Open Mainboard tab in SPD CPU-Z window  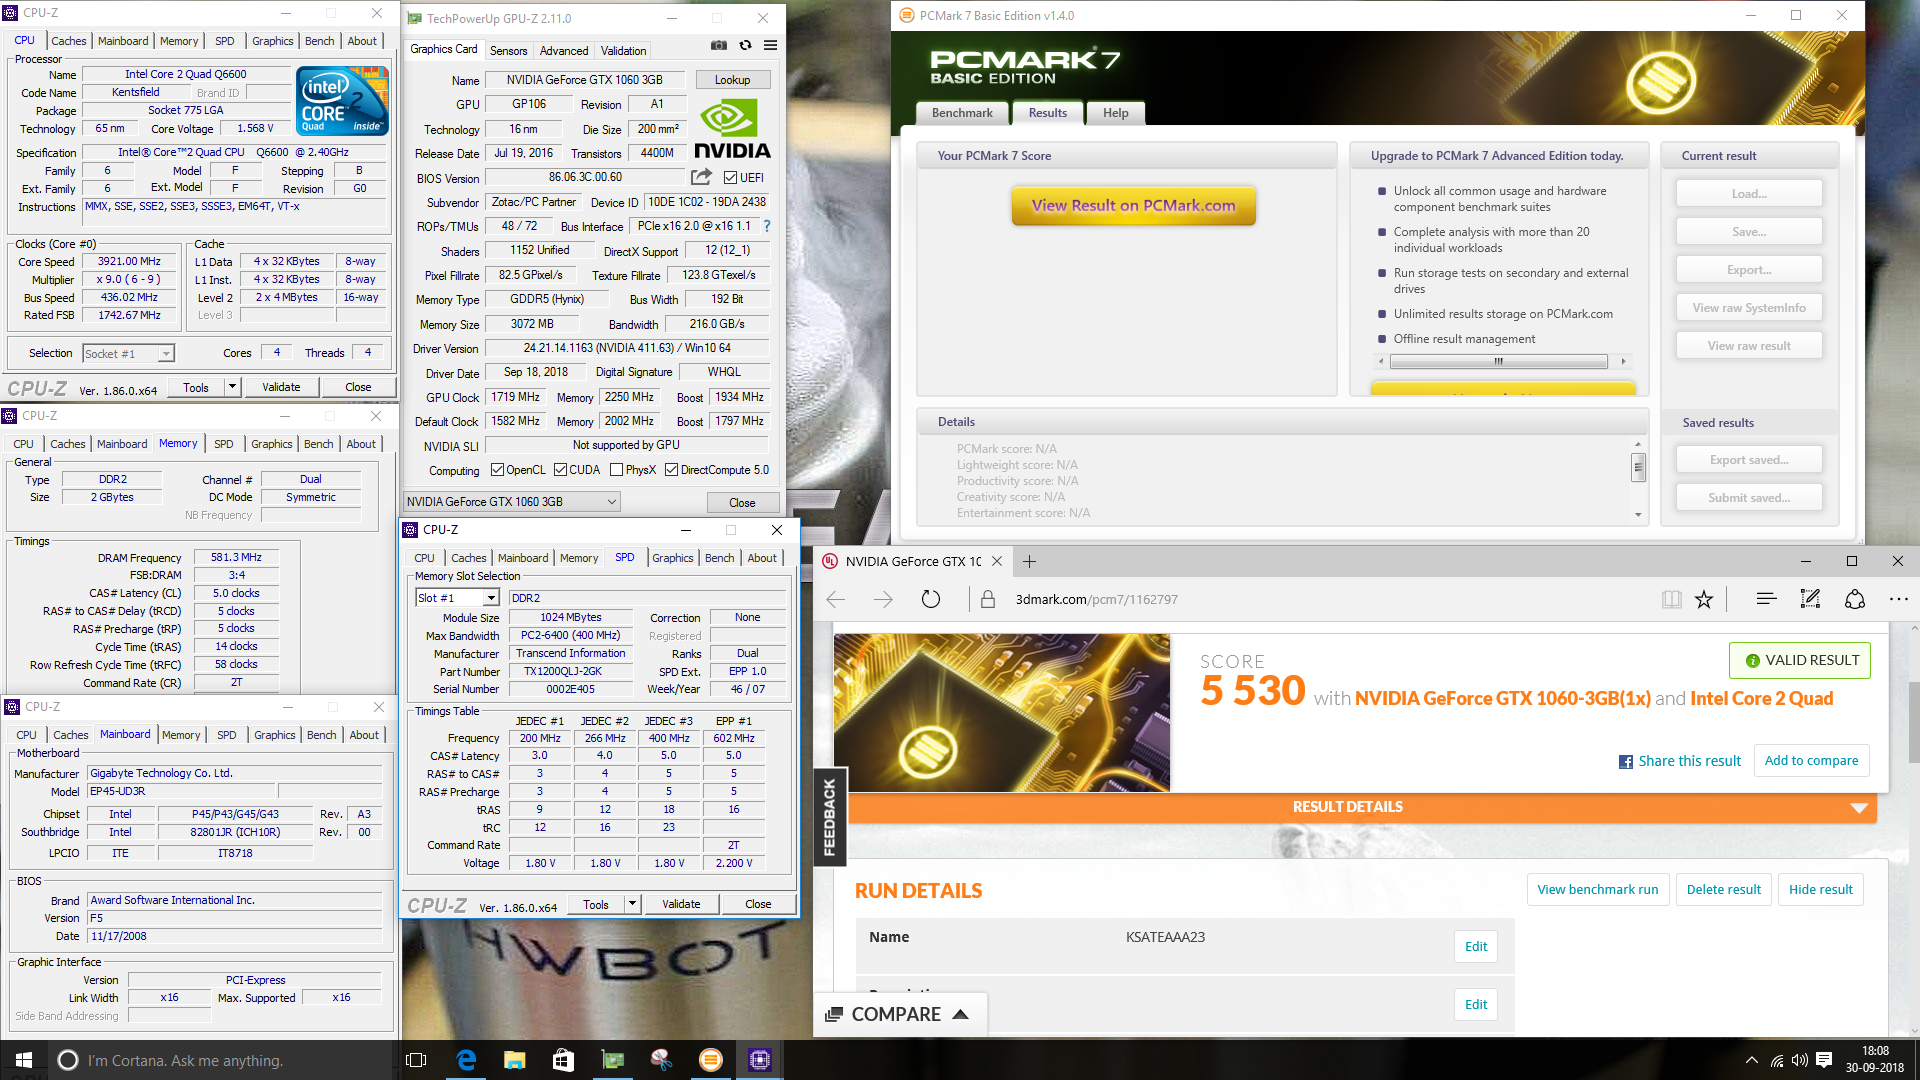523,558
